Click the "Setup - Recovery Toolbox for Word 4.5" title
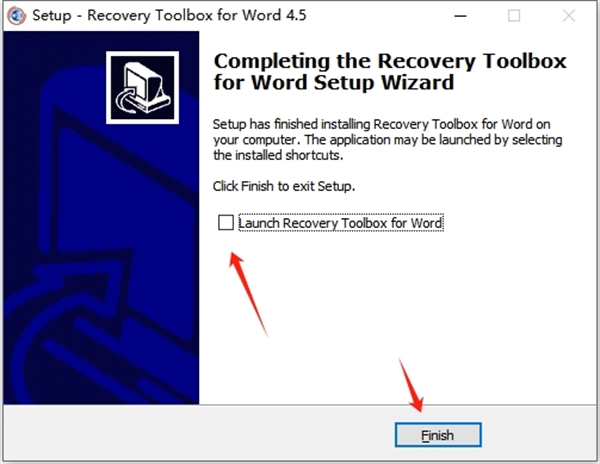Image resolution: width=600 pixels, height=464 pixels. (x=170, y=16)
